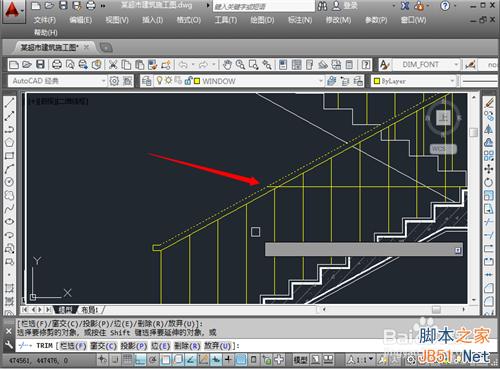The image size is (500, 370).
Task: Choose the Mirror modify tool
Action: pyautogui.click(x=489, y=129)
